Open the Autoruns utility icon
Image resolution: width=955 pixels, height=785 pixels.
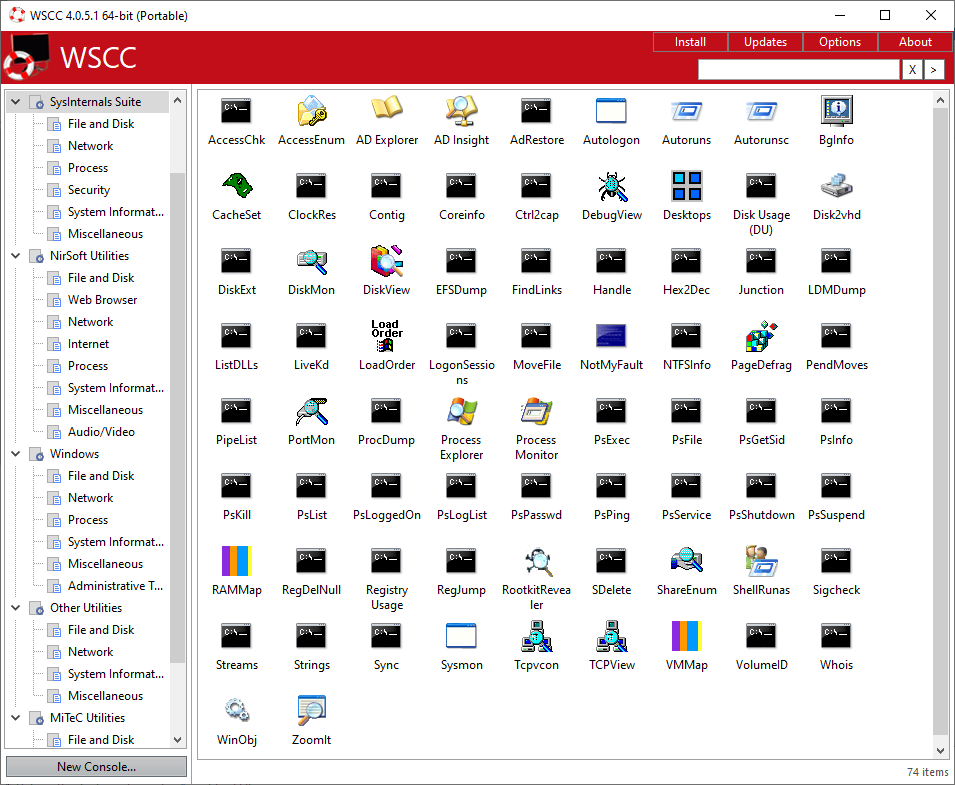pyautogui.click(x=686, y=111)
